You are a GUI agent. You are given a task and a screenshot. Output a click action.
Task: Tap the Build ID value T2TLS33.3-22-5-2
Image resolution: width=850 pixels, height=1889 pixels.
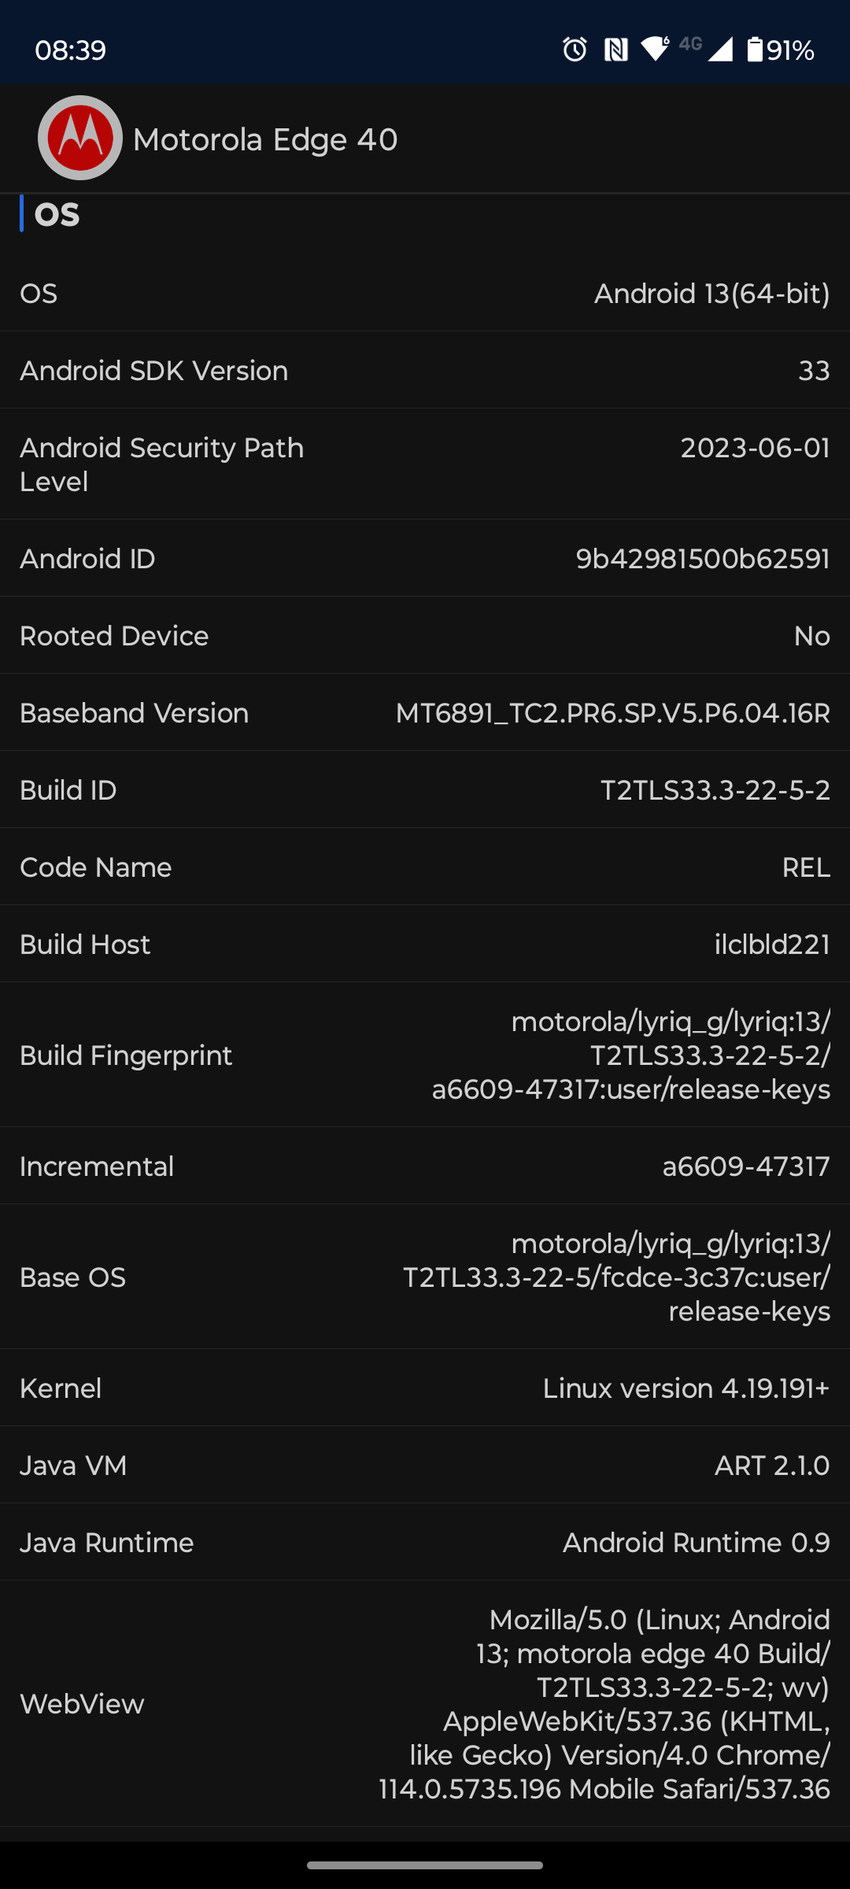coord(715,790)
